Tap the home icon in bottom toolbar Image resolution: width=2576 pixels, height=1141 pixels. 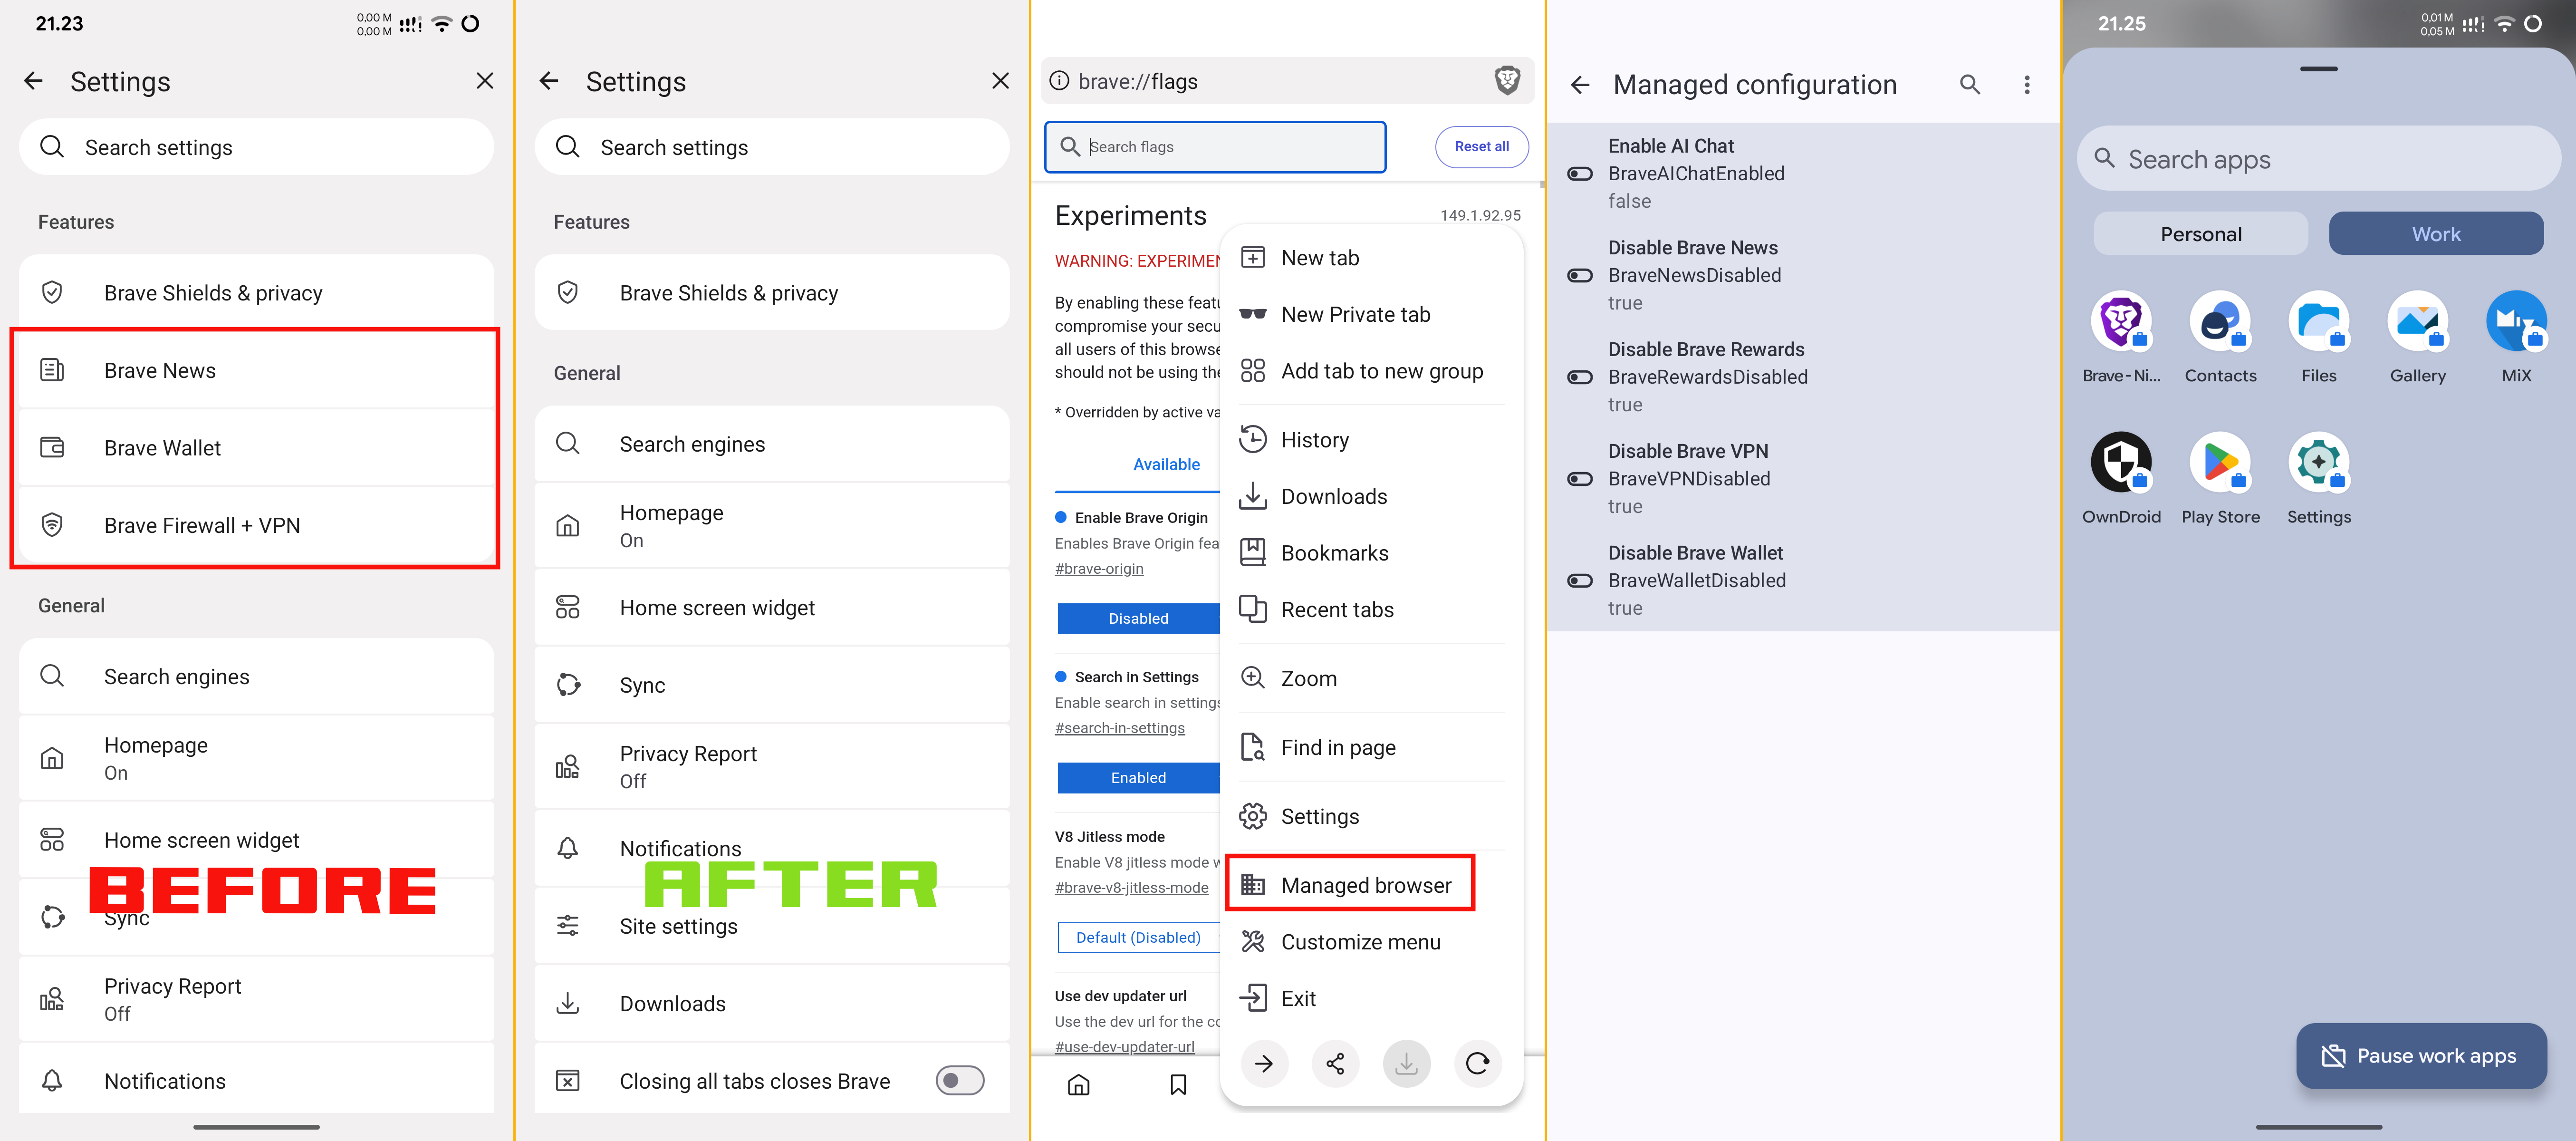[1078, 1084]
